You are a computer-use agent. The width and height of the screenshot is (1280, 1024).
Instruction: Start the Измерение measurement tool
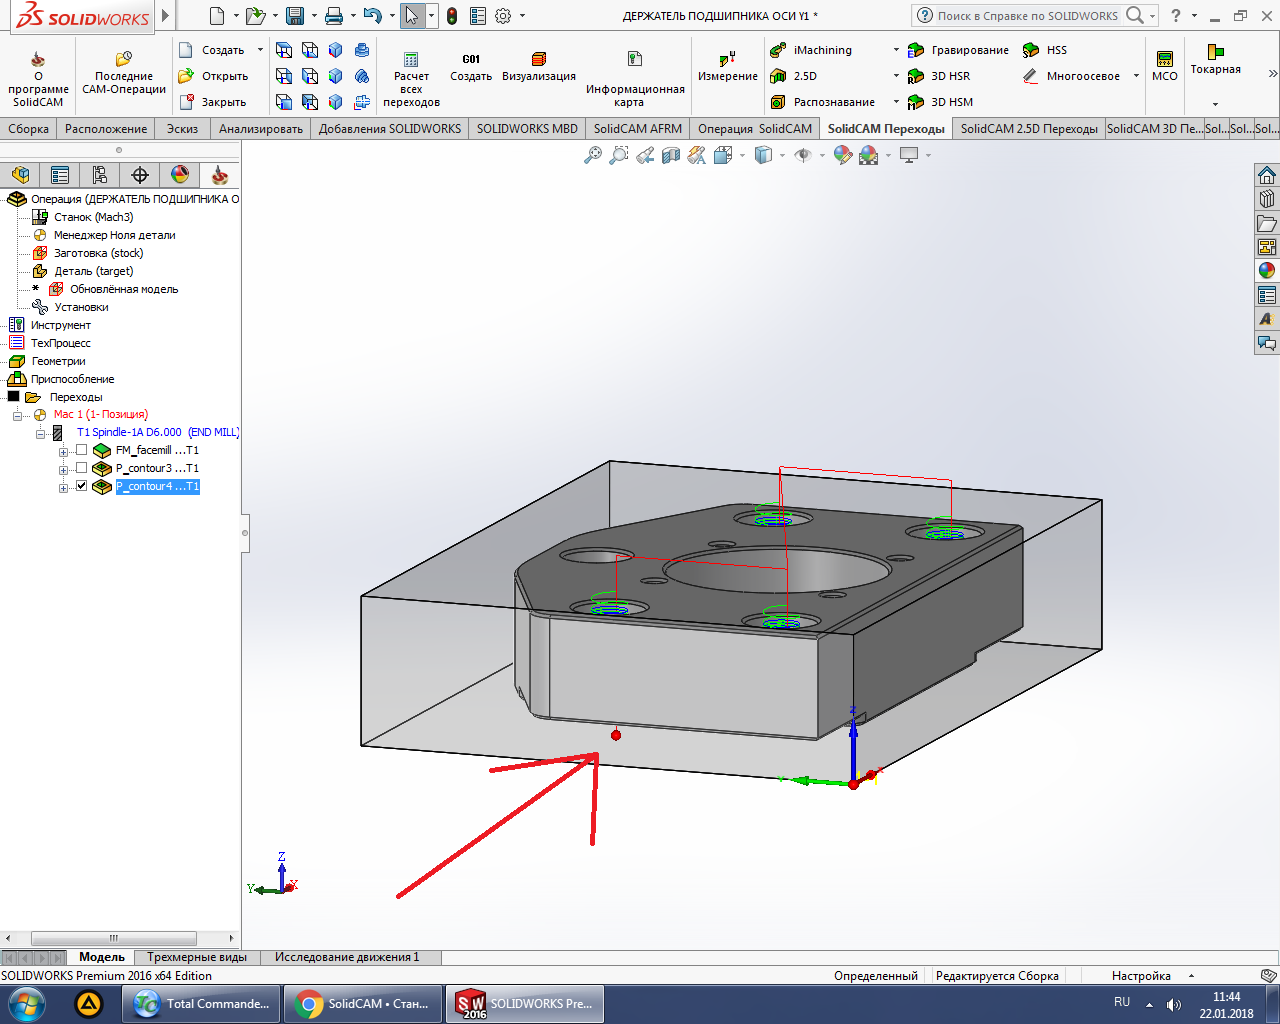click(728, 68)
